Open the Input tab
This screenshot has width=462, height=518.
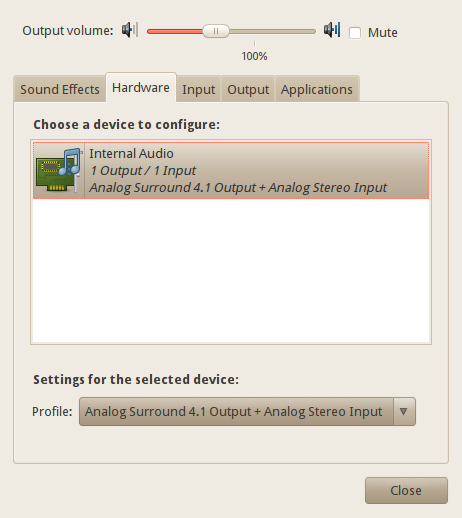tap(198, 89)
